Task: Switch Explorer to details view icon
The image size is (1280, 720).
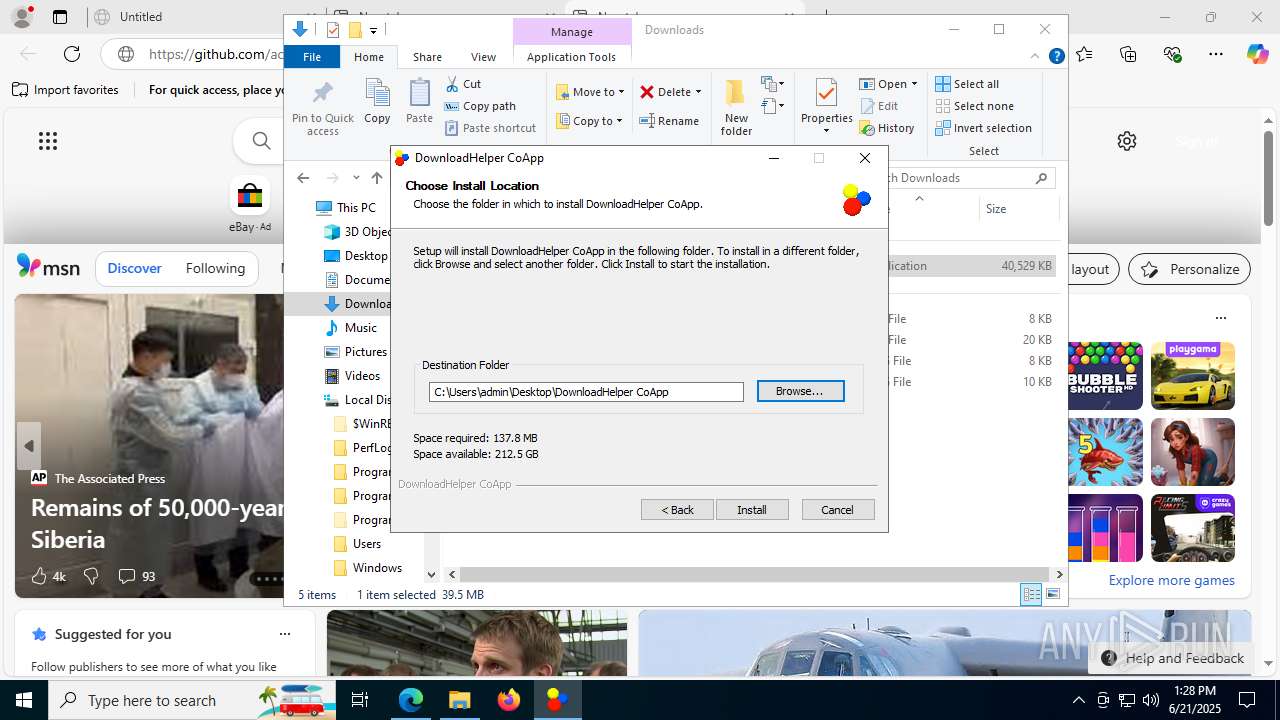Action: [1031, 595]
